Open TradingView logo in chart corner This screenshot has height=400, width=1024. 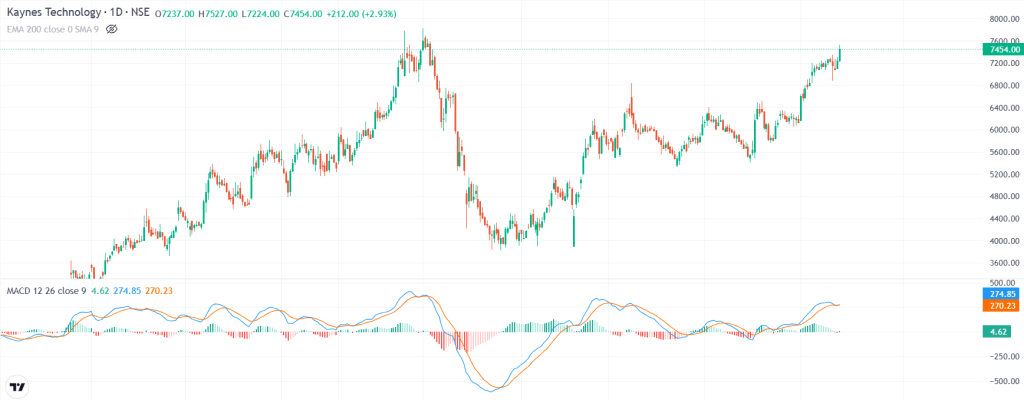pyautogui.click(x=18, y=386)
